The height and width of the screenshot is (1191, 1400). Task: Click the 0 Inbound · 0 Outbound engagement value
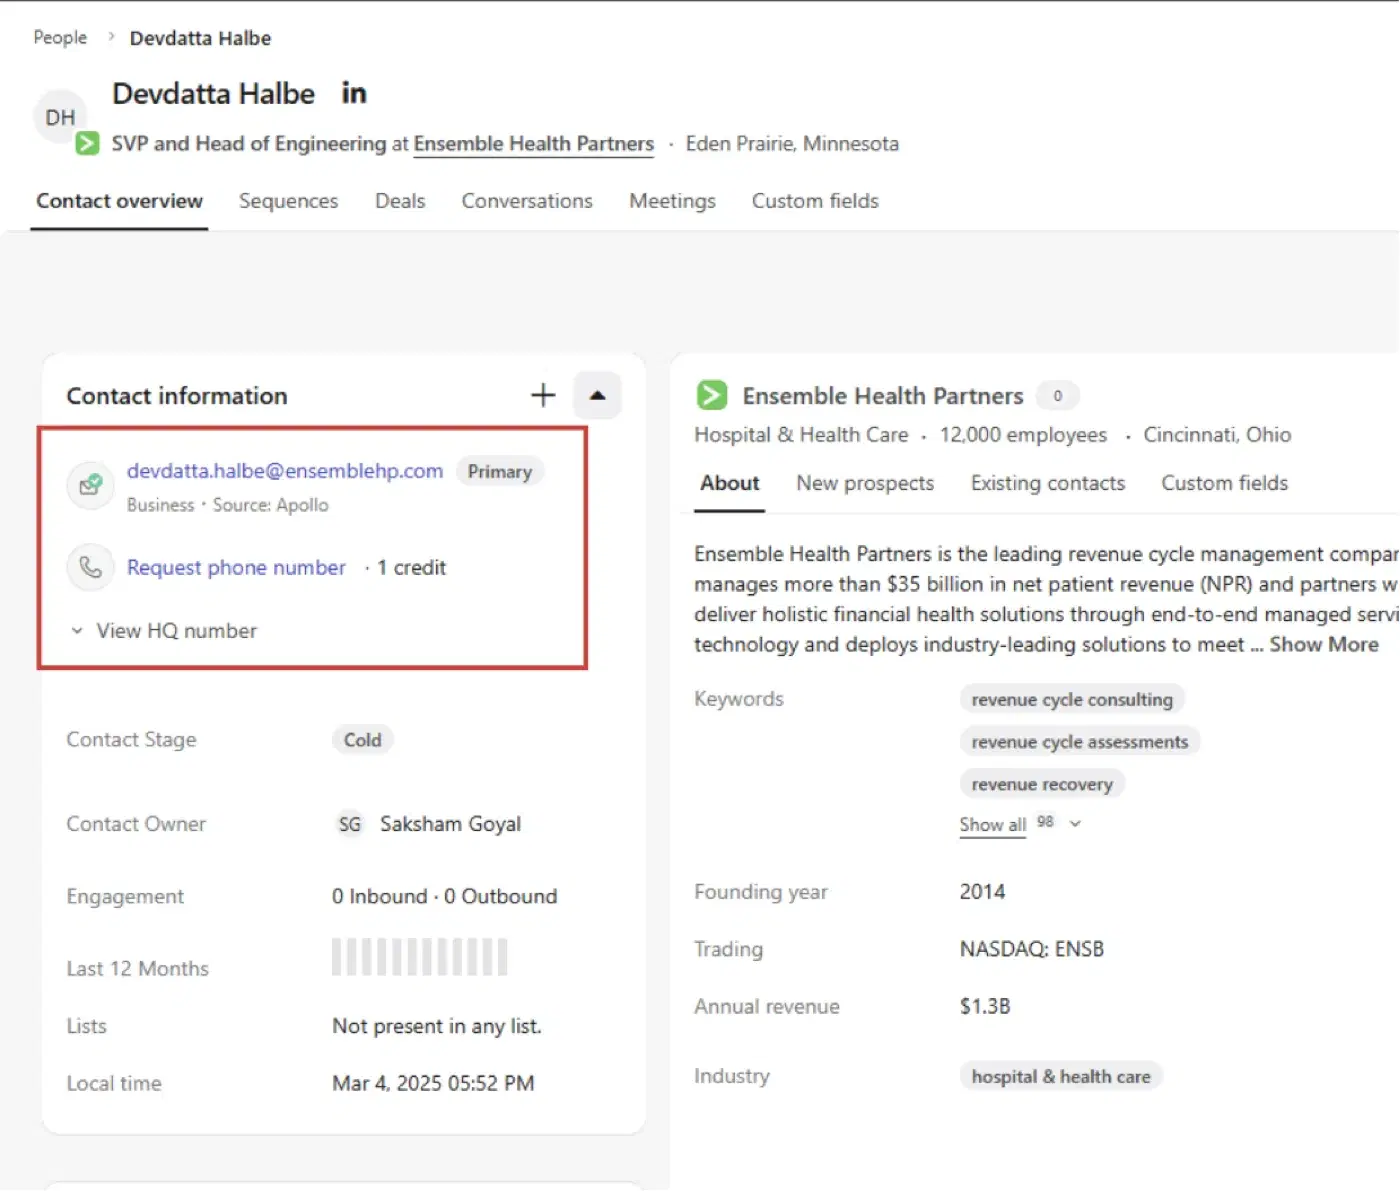click(x=445, y=897)
